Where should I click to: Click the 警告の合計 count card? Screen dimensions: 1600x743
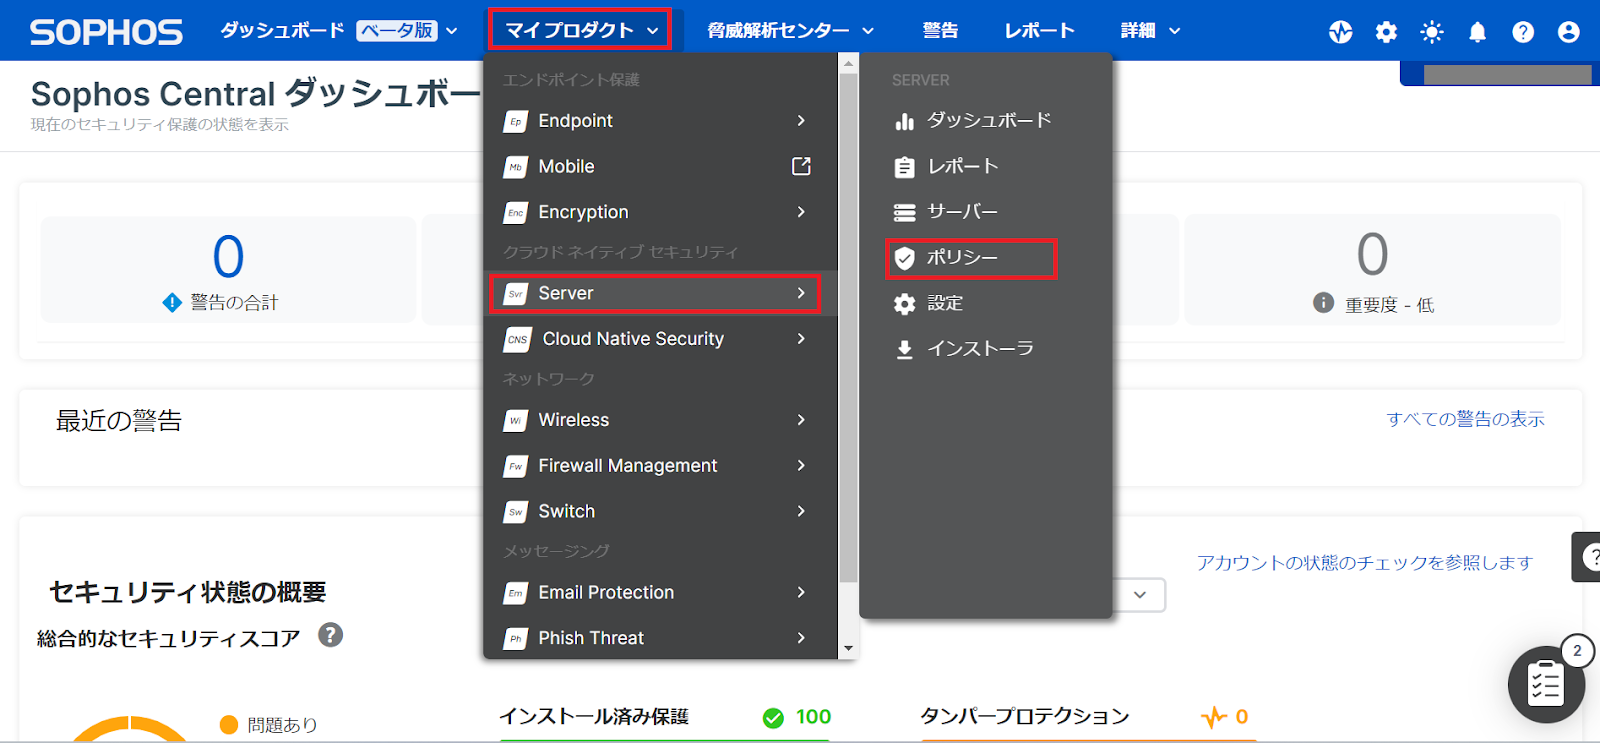pyautogui.click(x=228, y=270)
